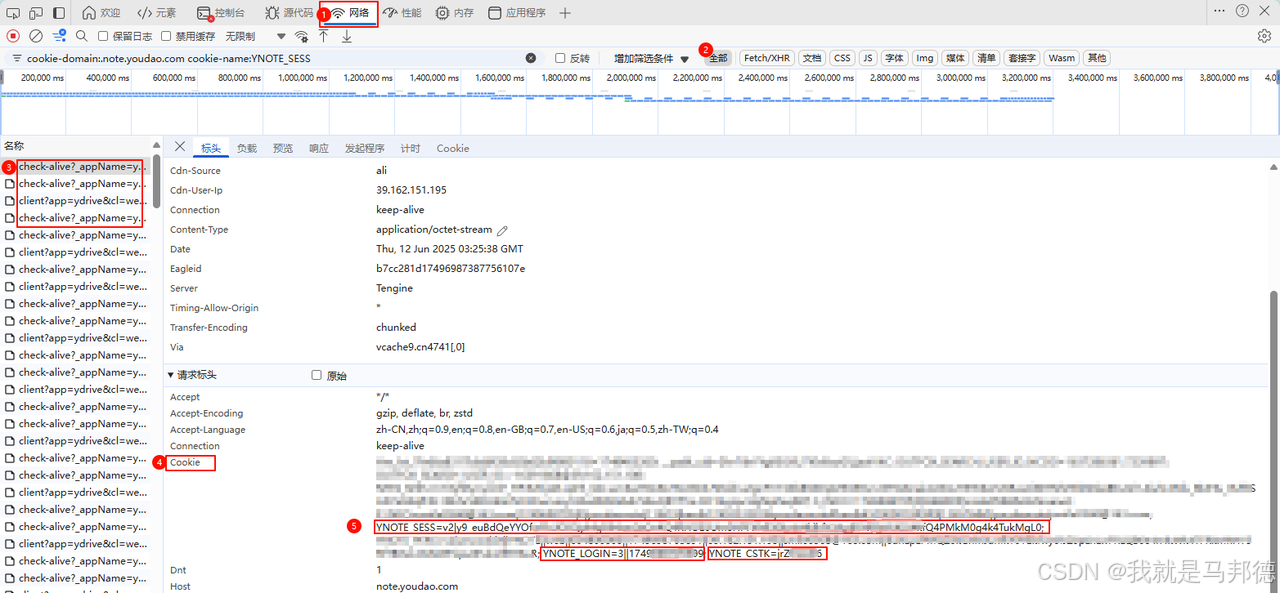Filter requests by 套接字 sockets

tap(1022, 58)
